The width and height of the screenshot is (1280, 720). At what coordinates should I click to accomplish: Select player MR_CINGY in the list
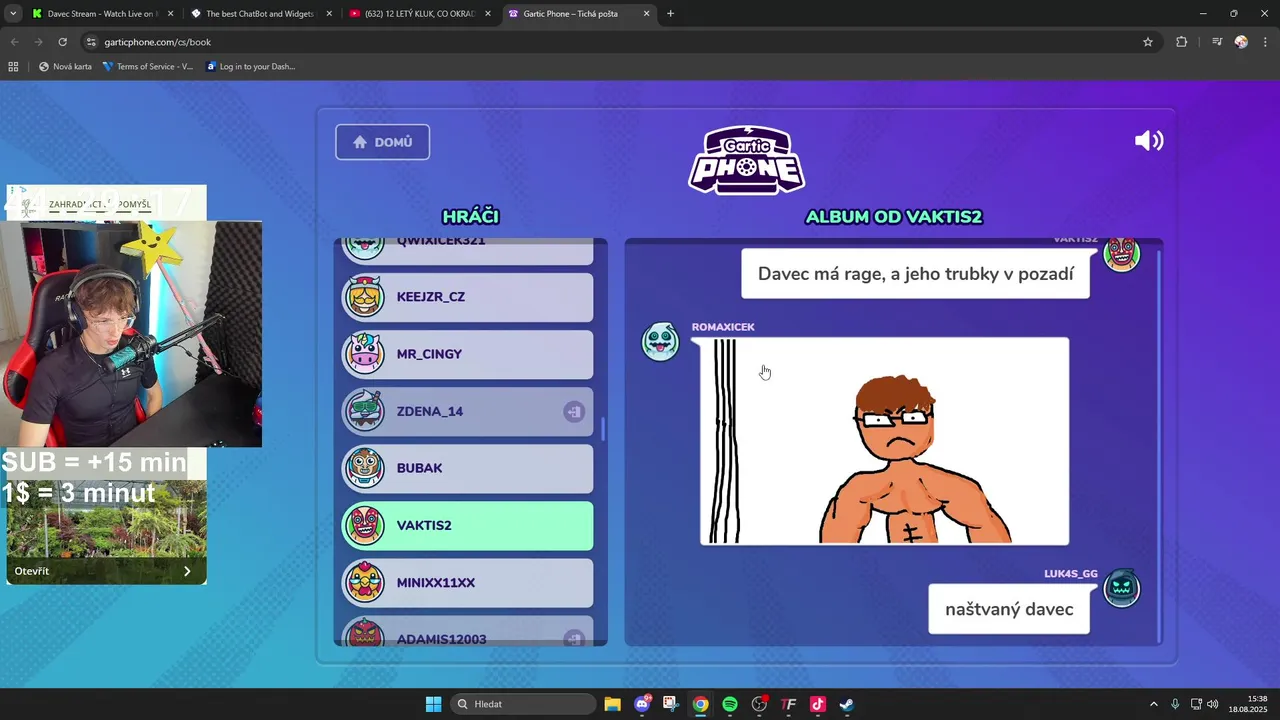[467, 354]
